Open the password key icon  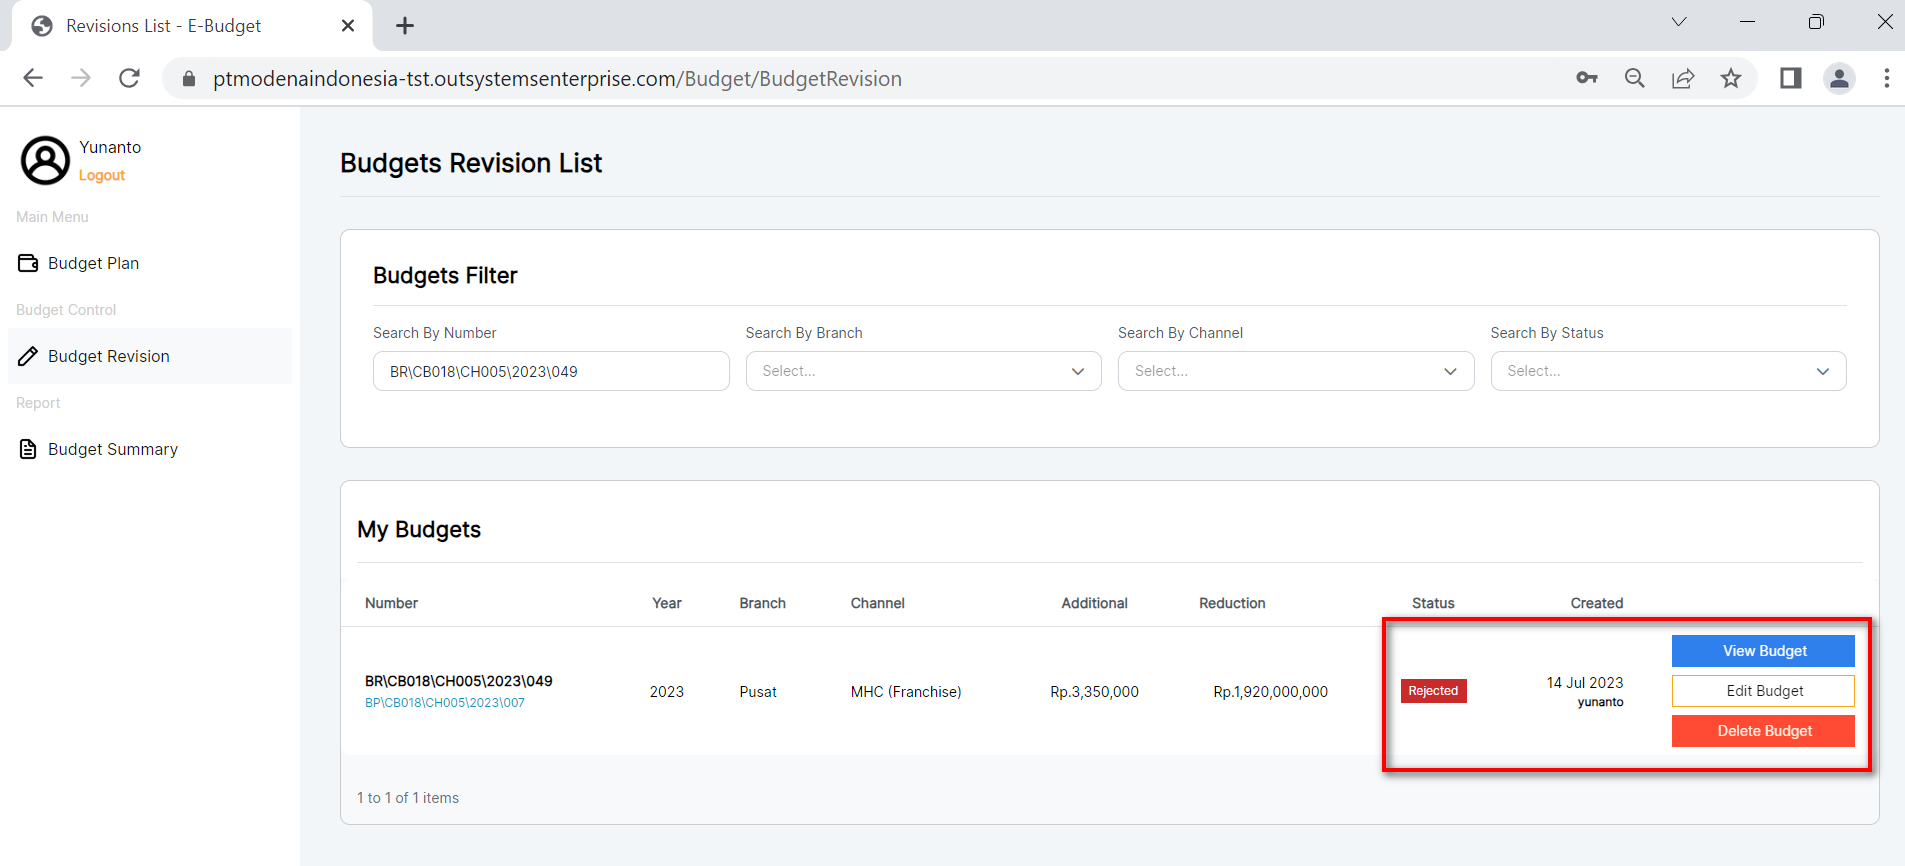(1586, 78)
